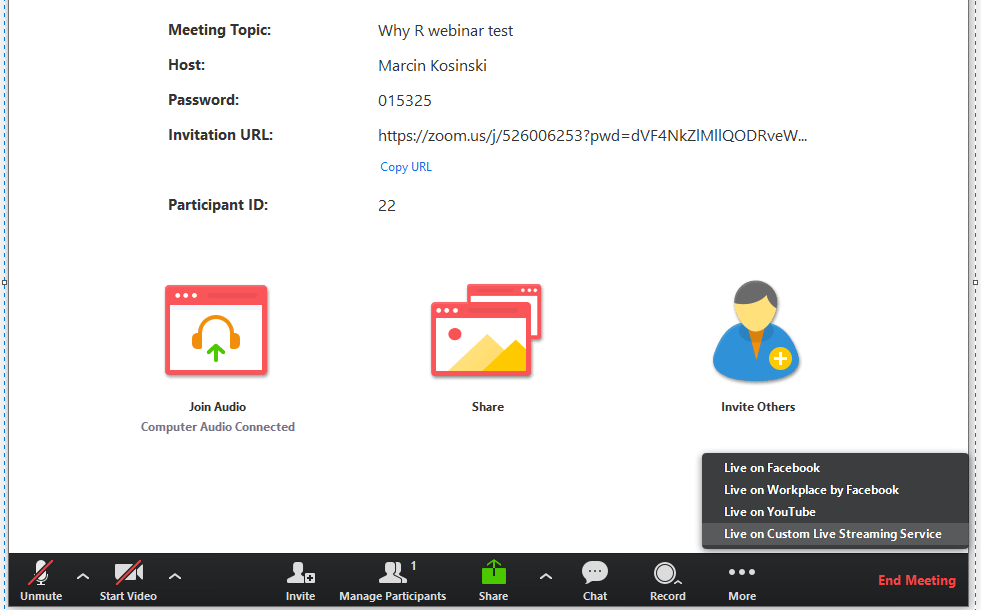The image size is (981, 610).
Task: Click the Copy URL link
Action: (x=406, y=167)
